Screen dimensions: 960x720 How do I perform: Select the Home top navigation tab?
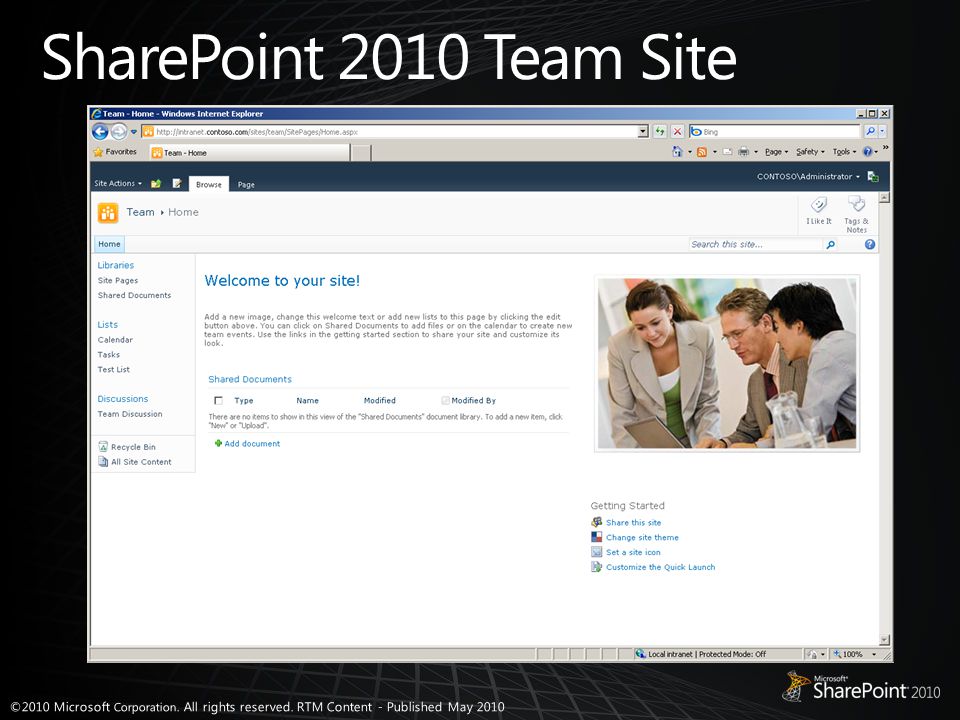click(110, 244)
